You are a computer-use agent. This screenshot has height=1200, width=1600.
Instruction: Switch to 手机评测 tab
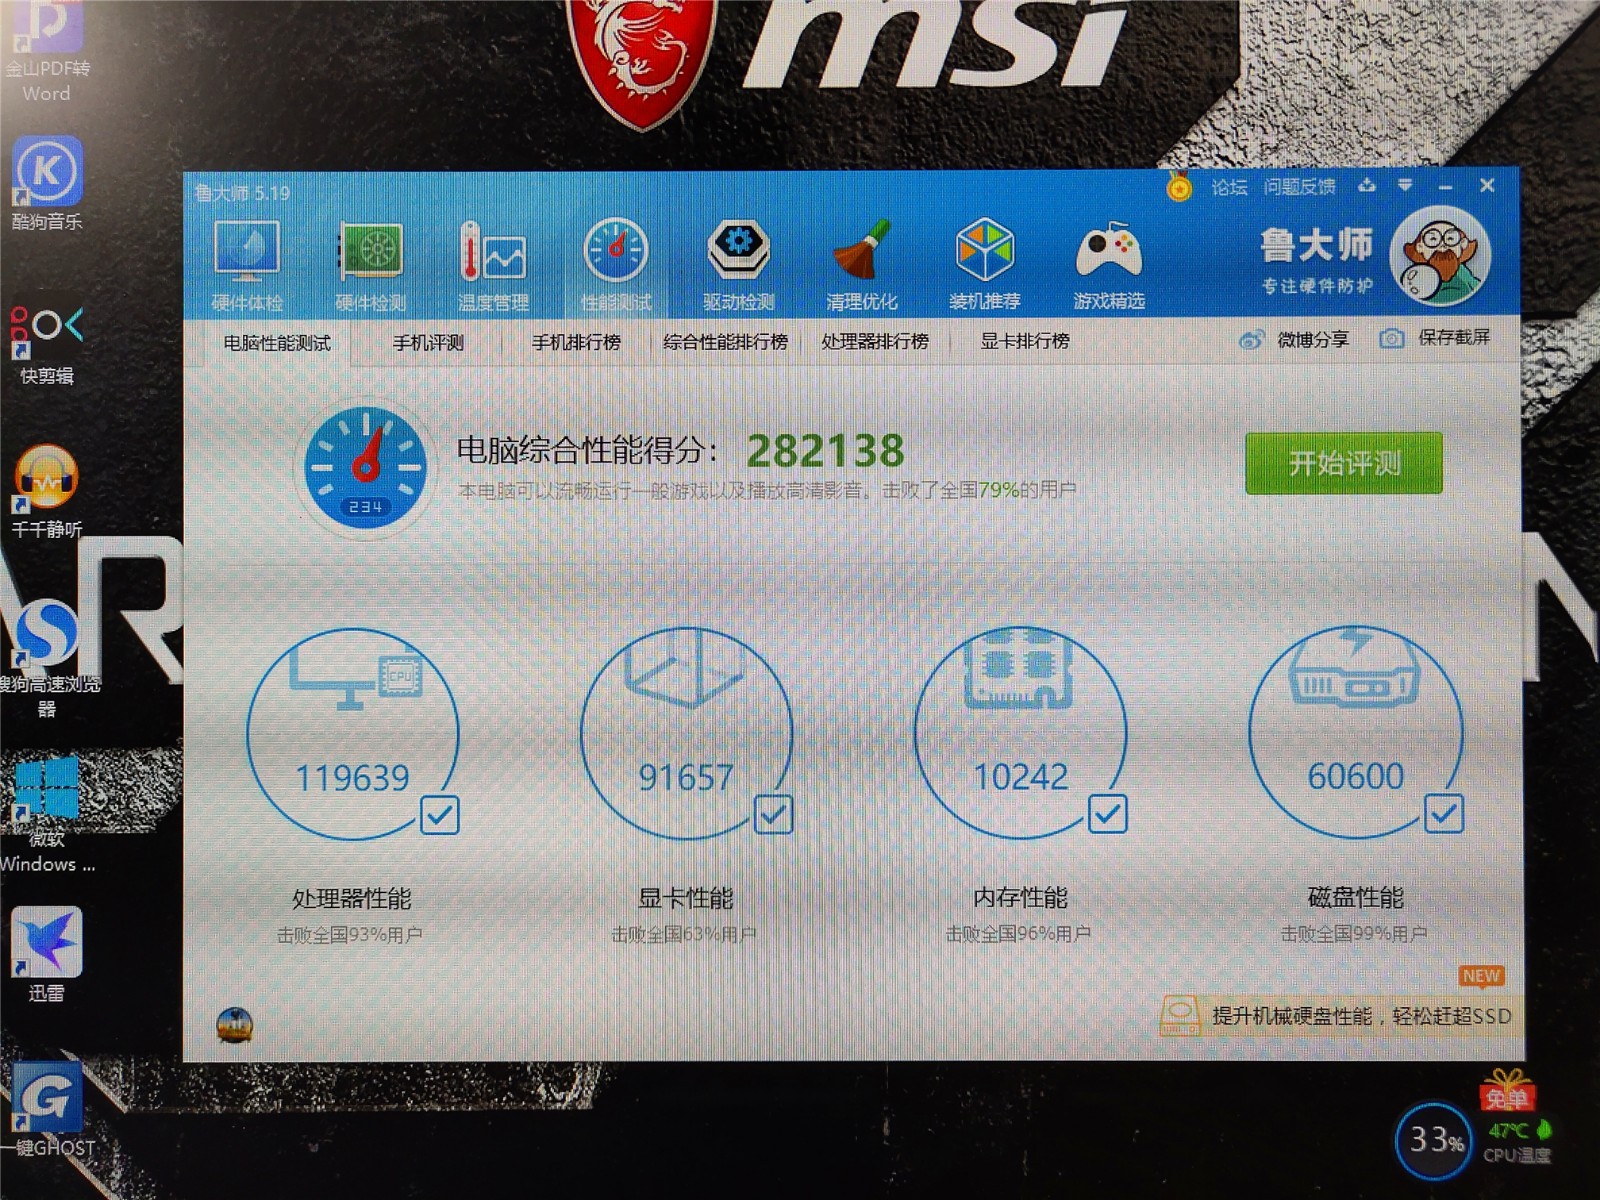(428, 343)
